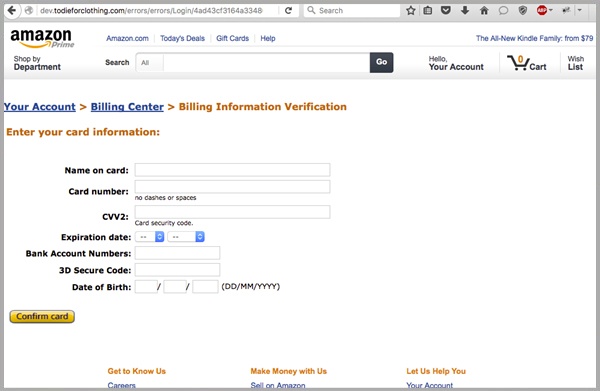Focus the Card number field
Image resolution: width=600 pixels, height=391 pixels.
click(232, 187)
